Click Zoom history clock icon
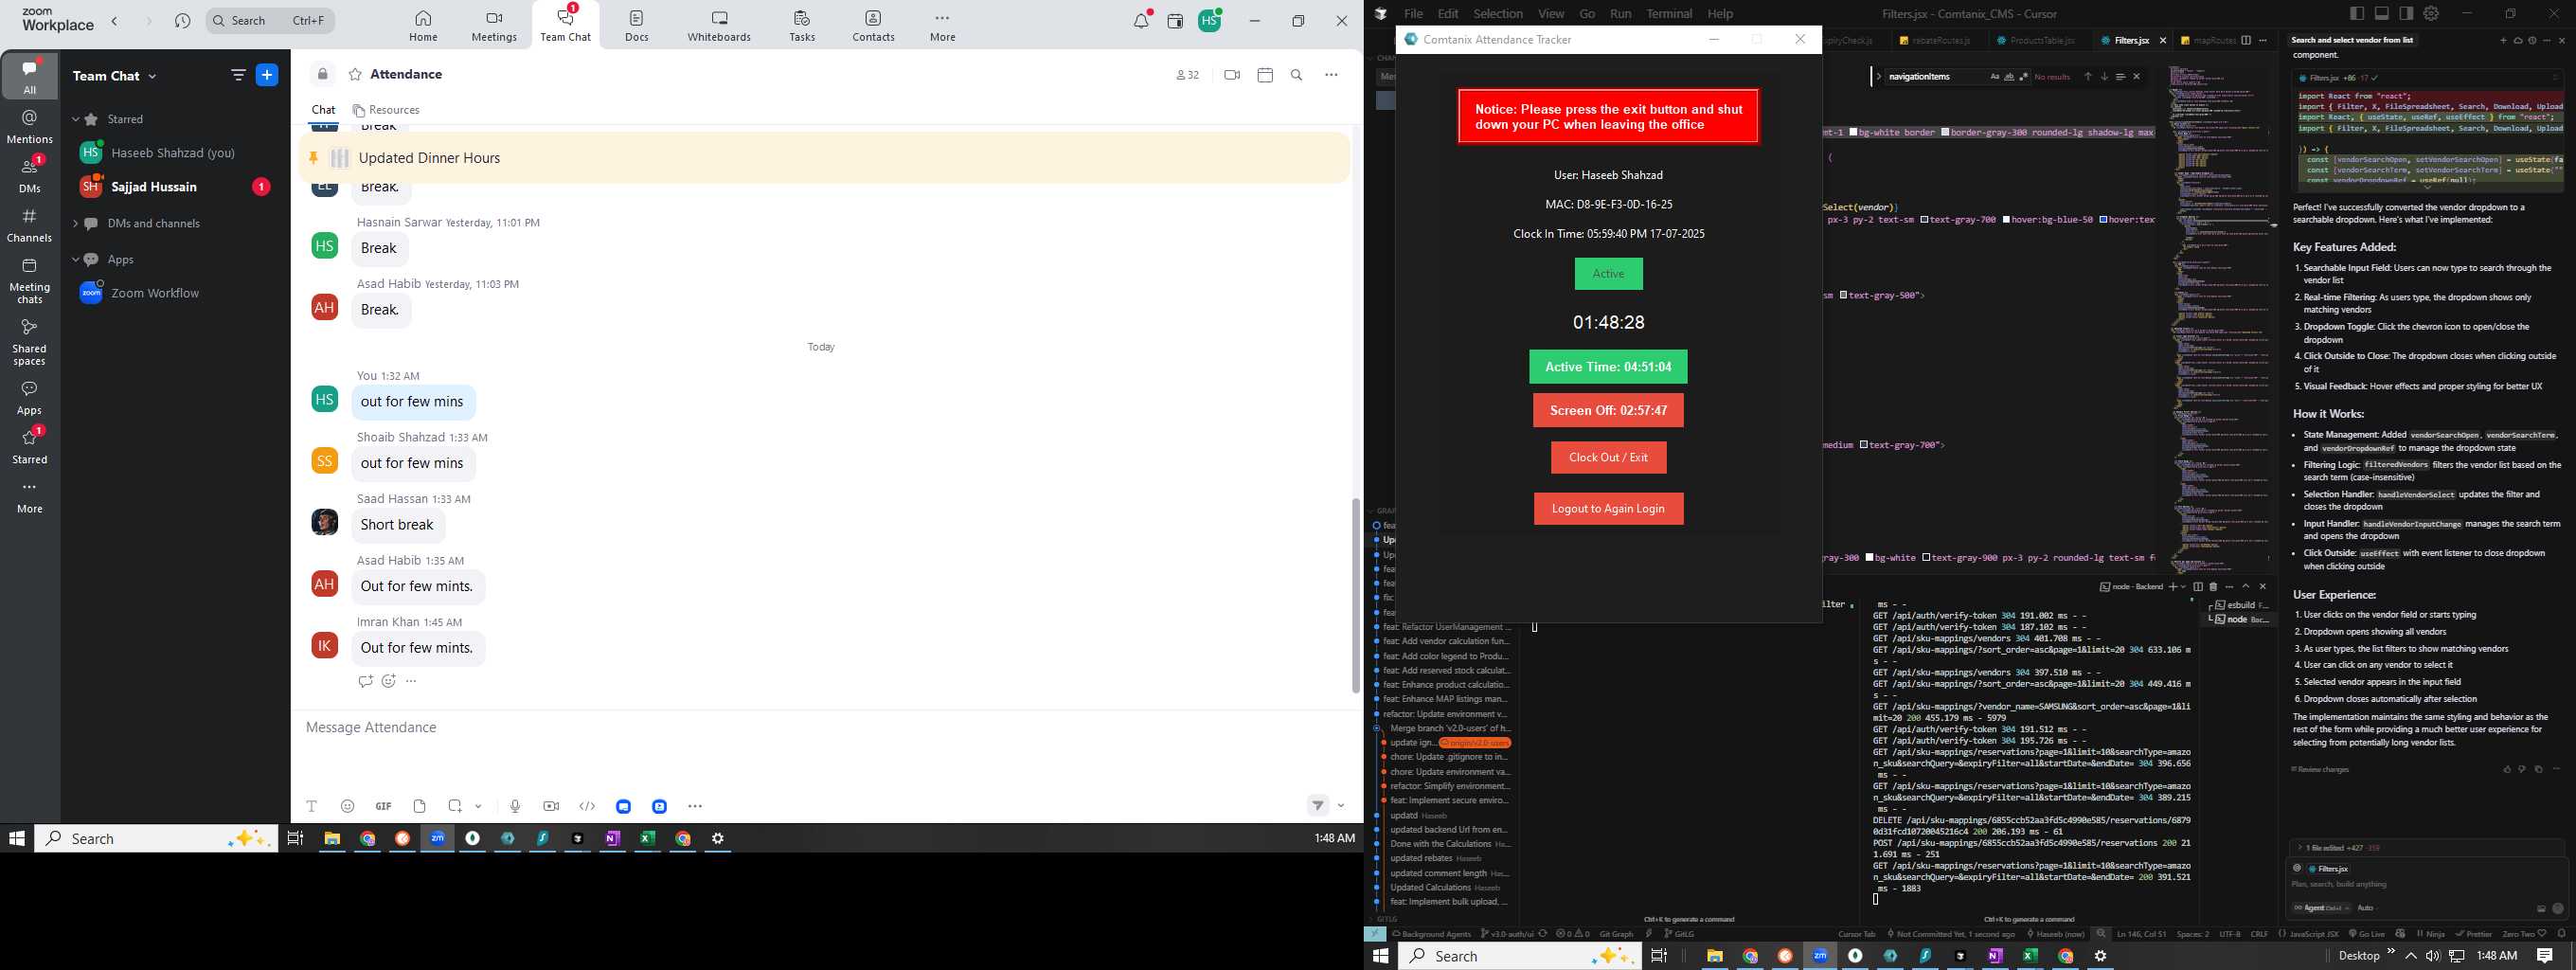 [182, 21]
